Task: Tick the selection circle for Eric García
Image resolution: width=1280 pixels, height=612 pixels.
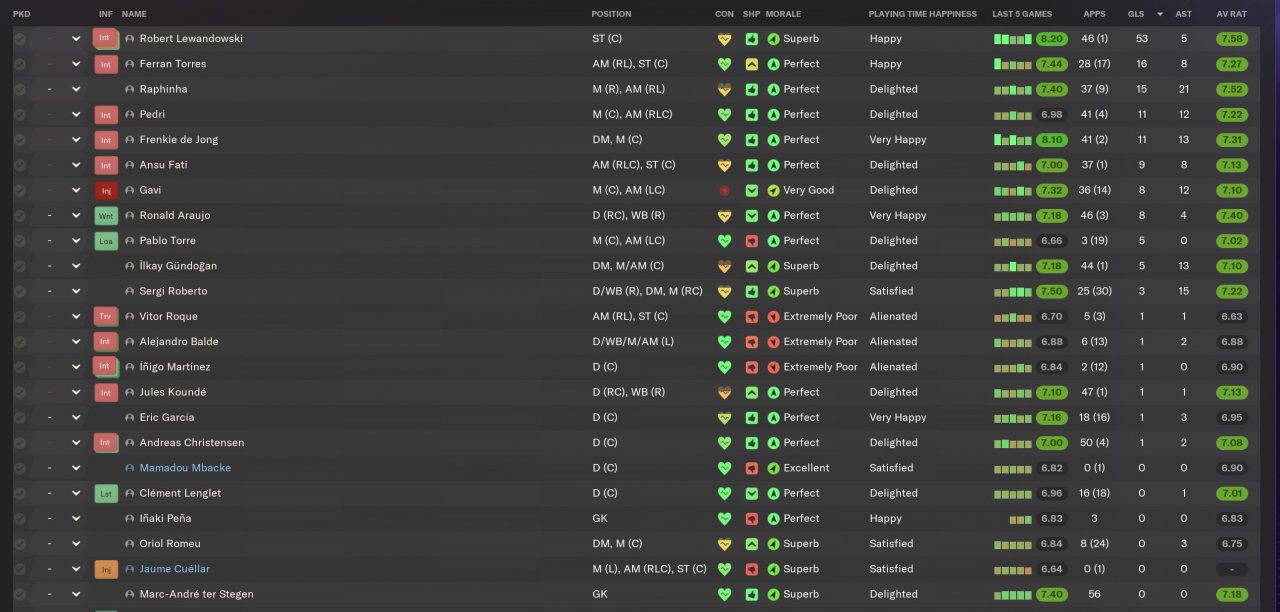Action: tap(19, 417)
